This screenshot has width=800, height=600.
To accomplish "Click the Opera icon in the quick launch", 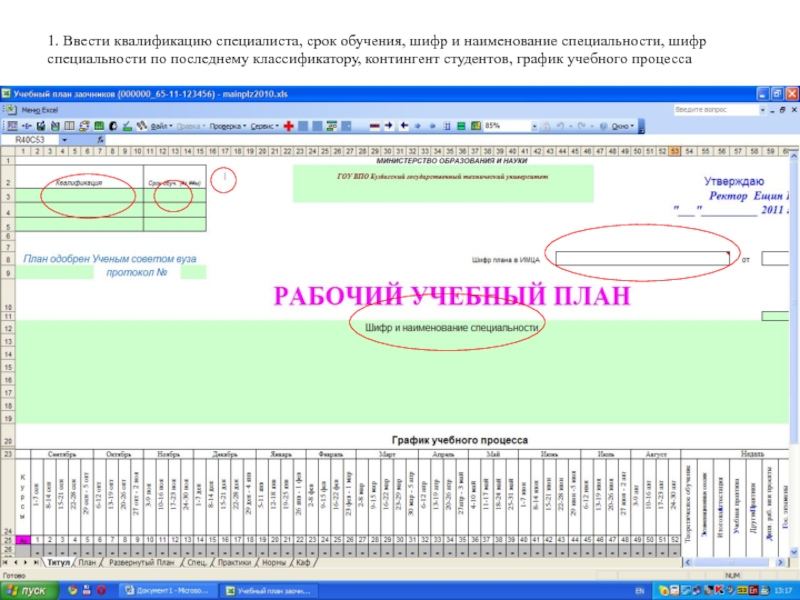I will tap(102, 590).
